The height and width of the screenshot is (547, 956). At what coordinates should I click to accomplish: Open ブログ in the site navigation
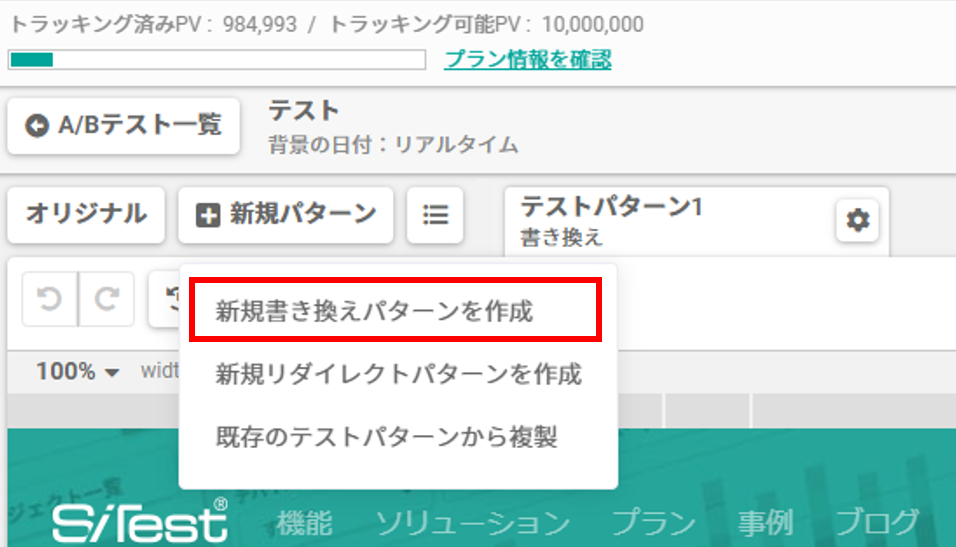coord(877,523)
